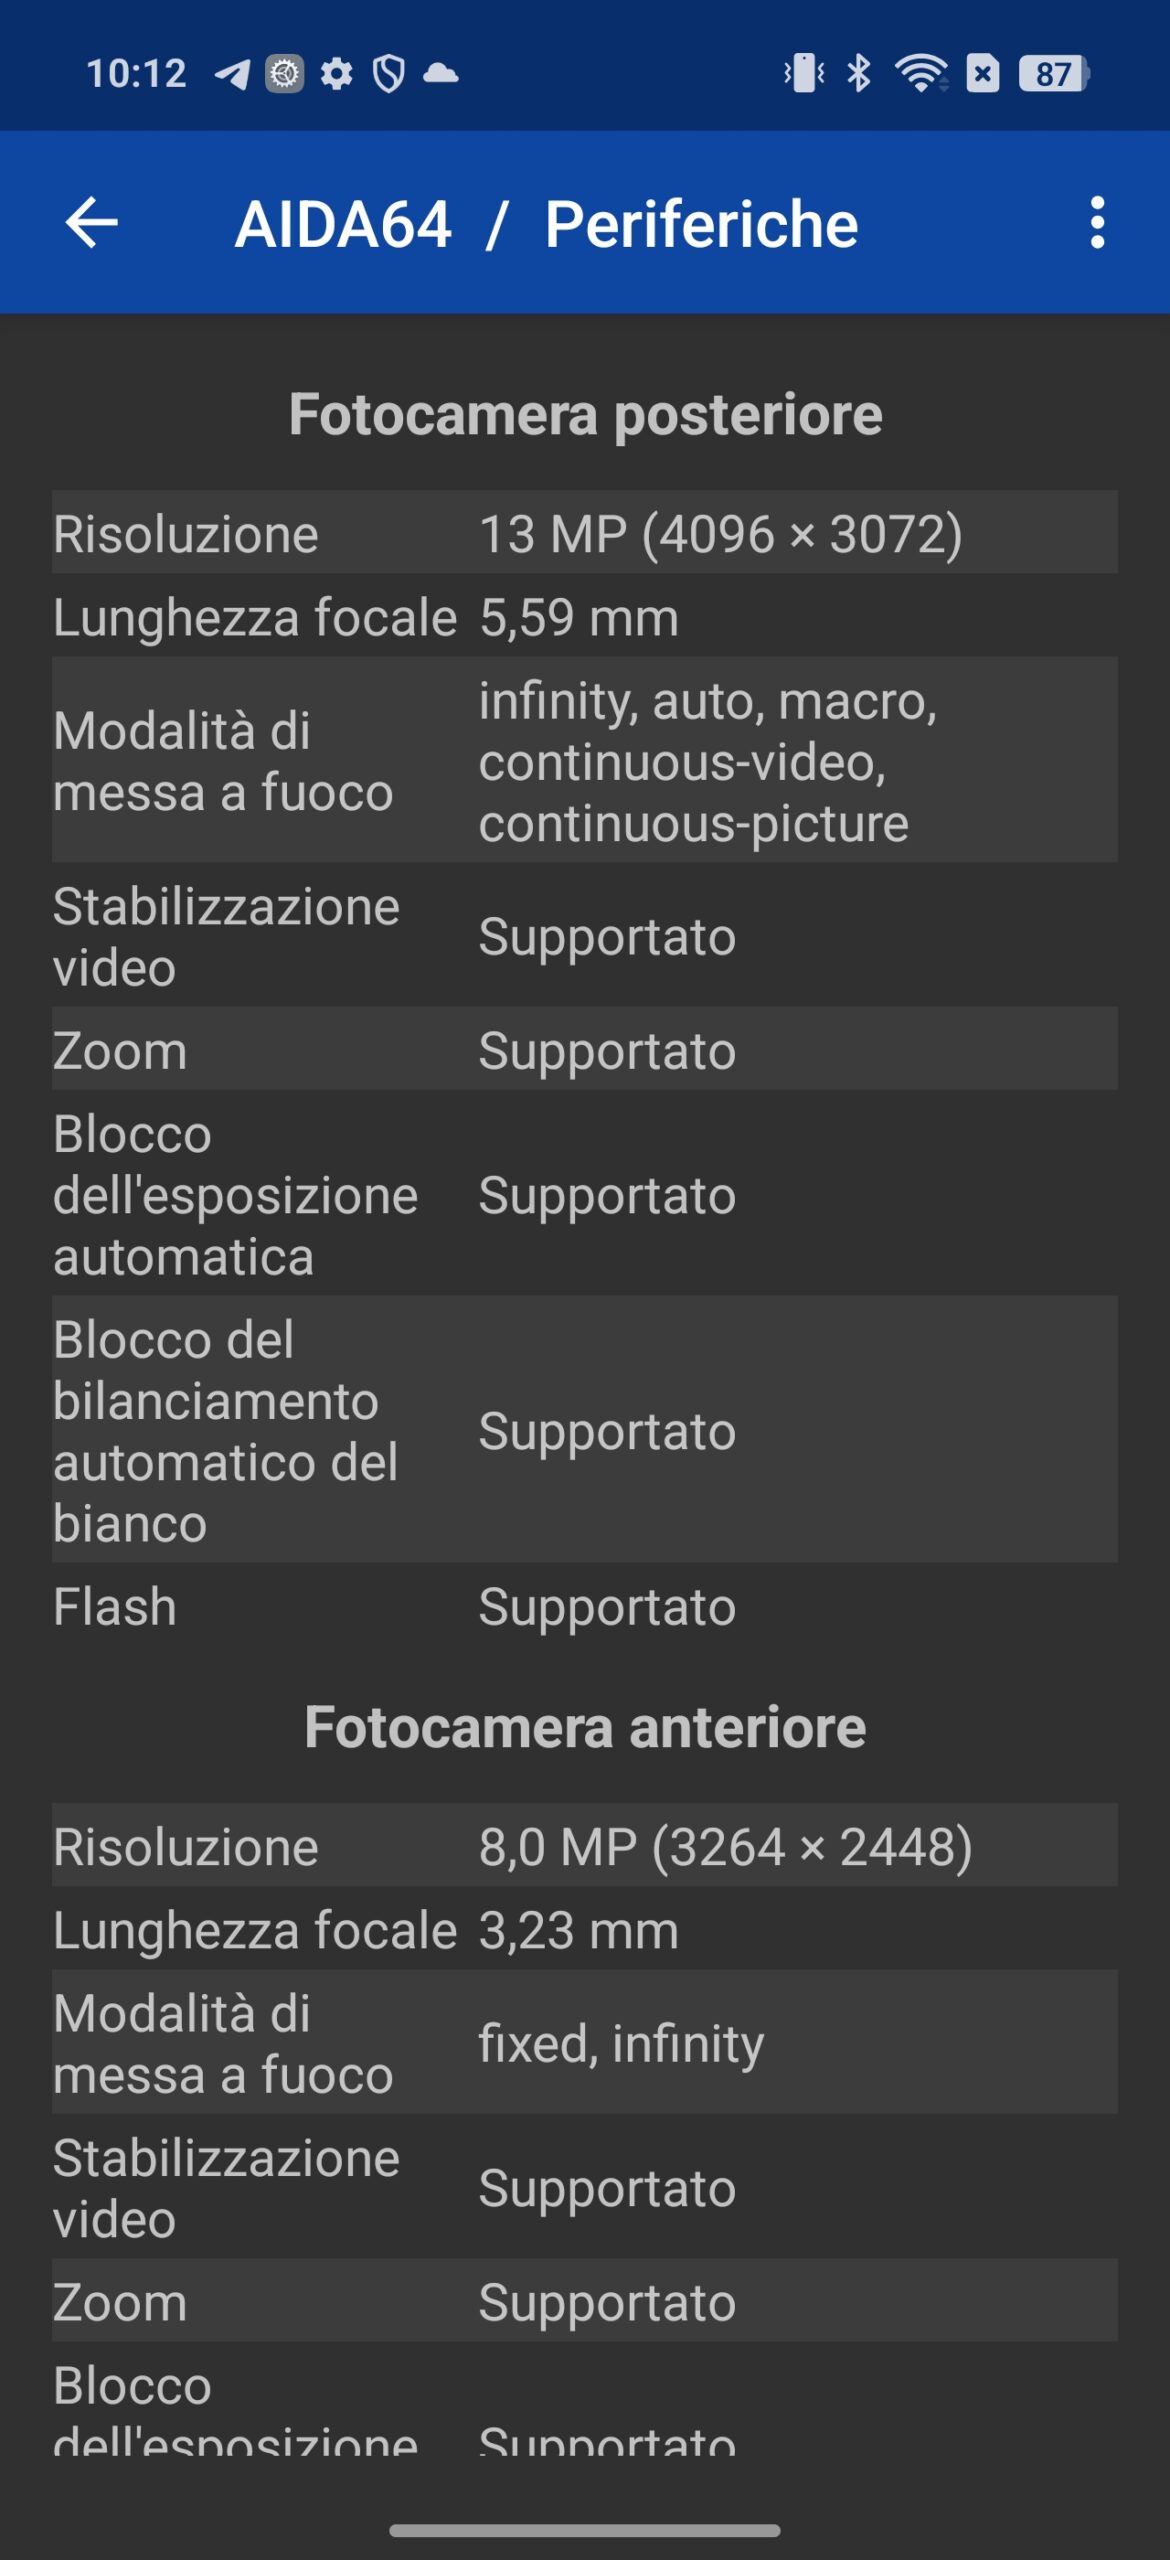
Task: Tap the 5,59 mm focal length row
Action: pyautogui.click(x=585, y=615)
